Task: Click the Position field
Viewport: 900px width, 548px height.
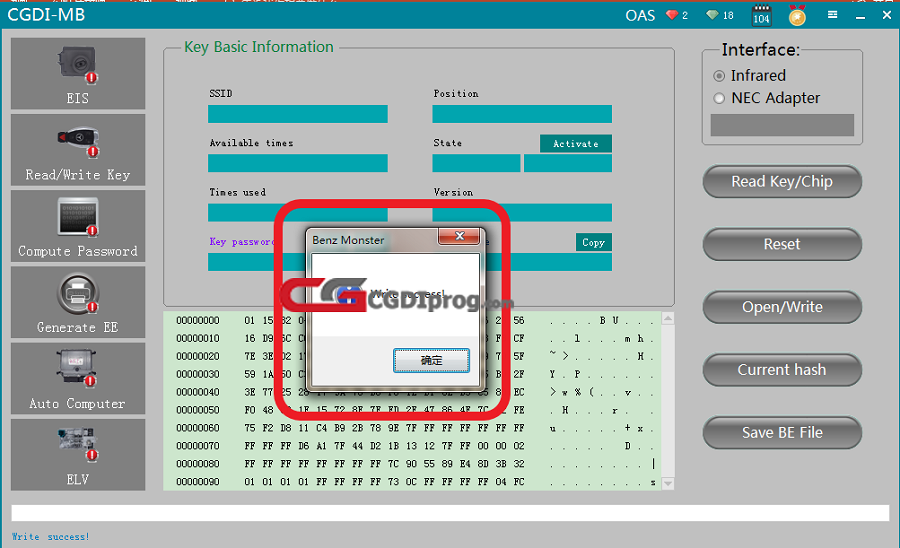Action: (x=522, y=114)
